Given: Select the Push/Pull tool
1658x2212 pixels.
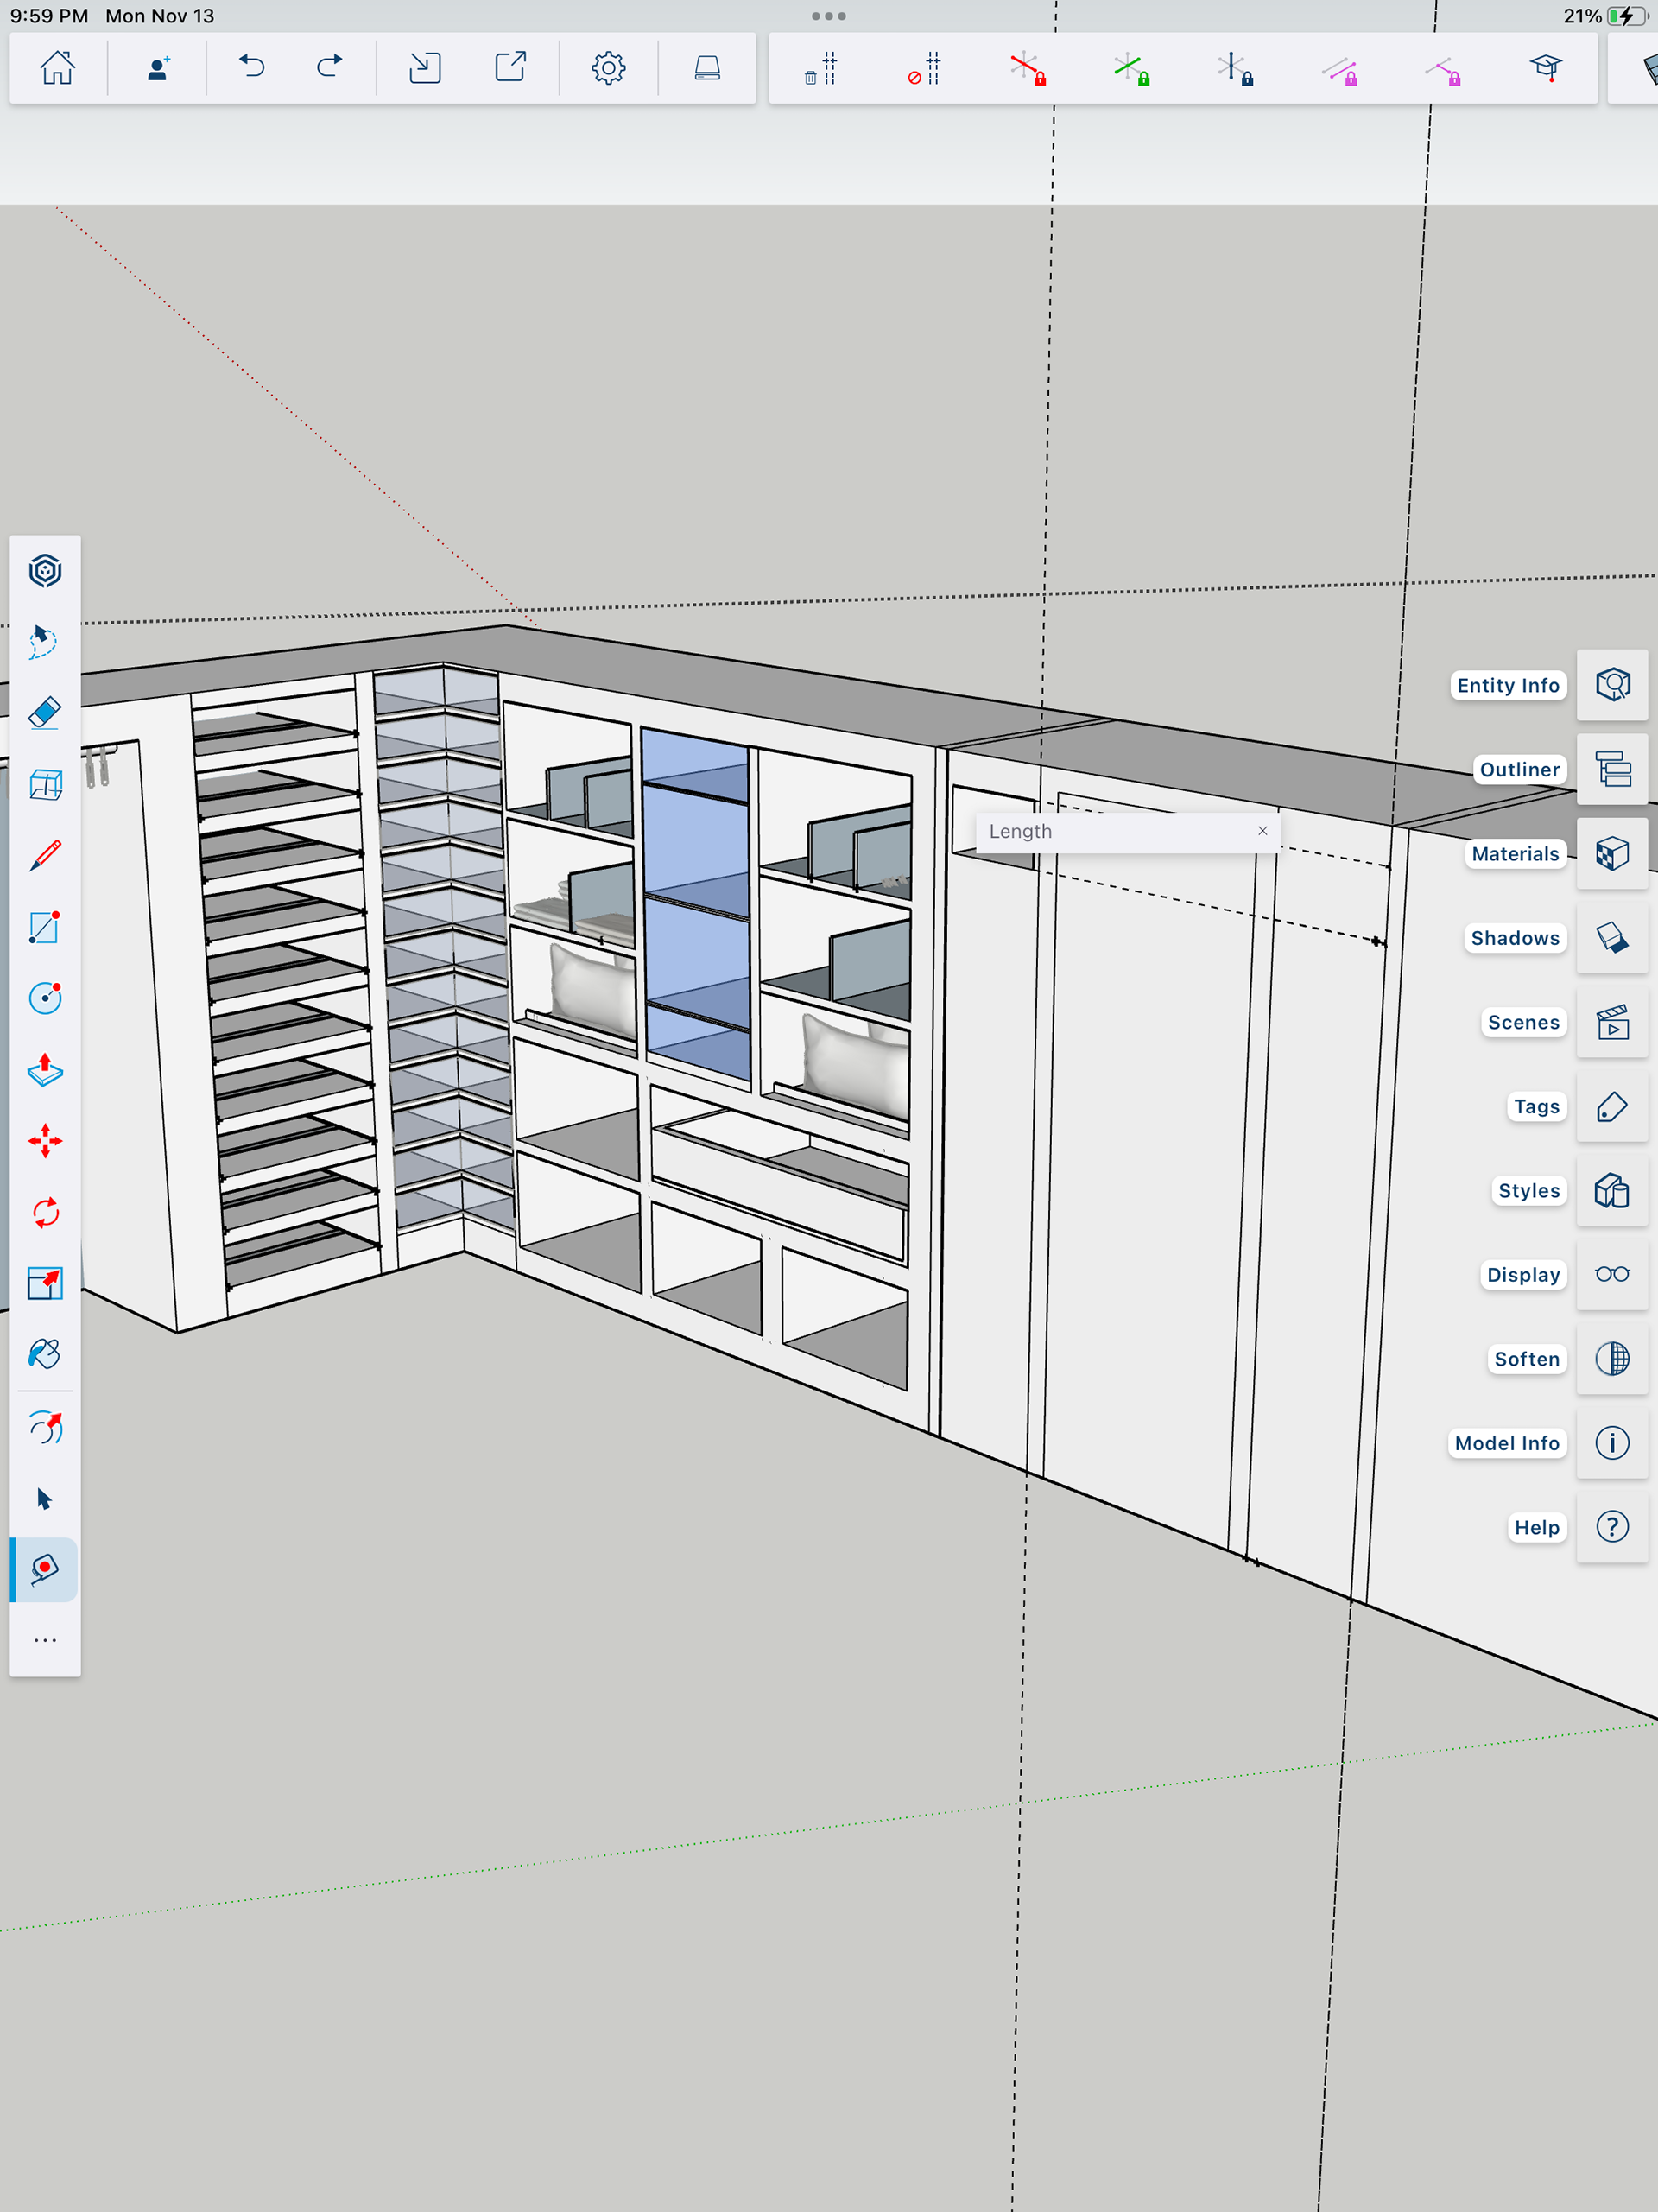Looking at the screenshot, I should 45,1070.
